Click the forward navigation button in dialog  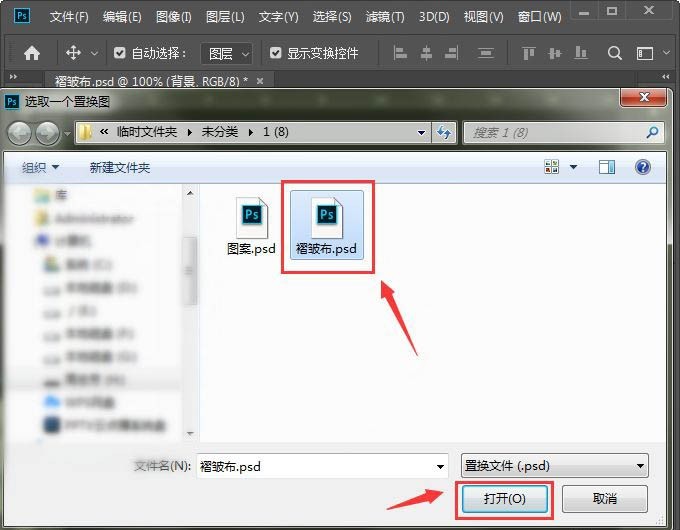47,133
